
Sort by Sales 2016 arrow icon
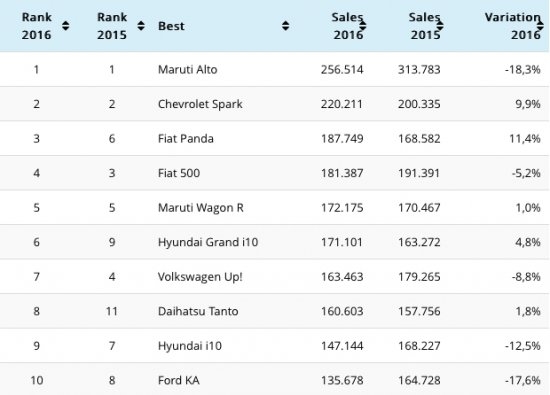[x=363, y=26]
